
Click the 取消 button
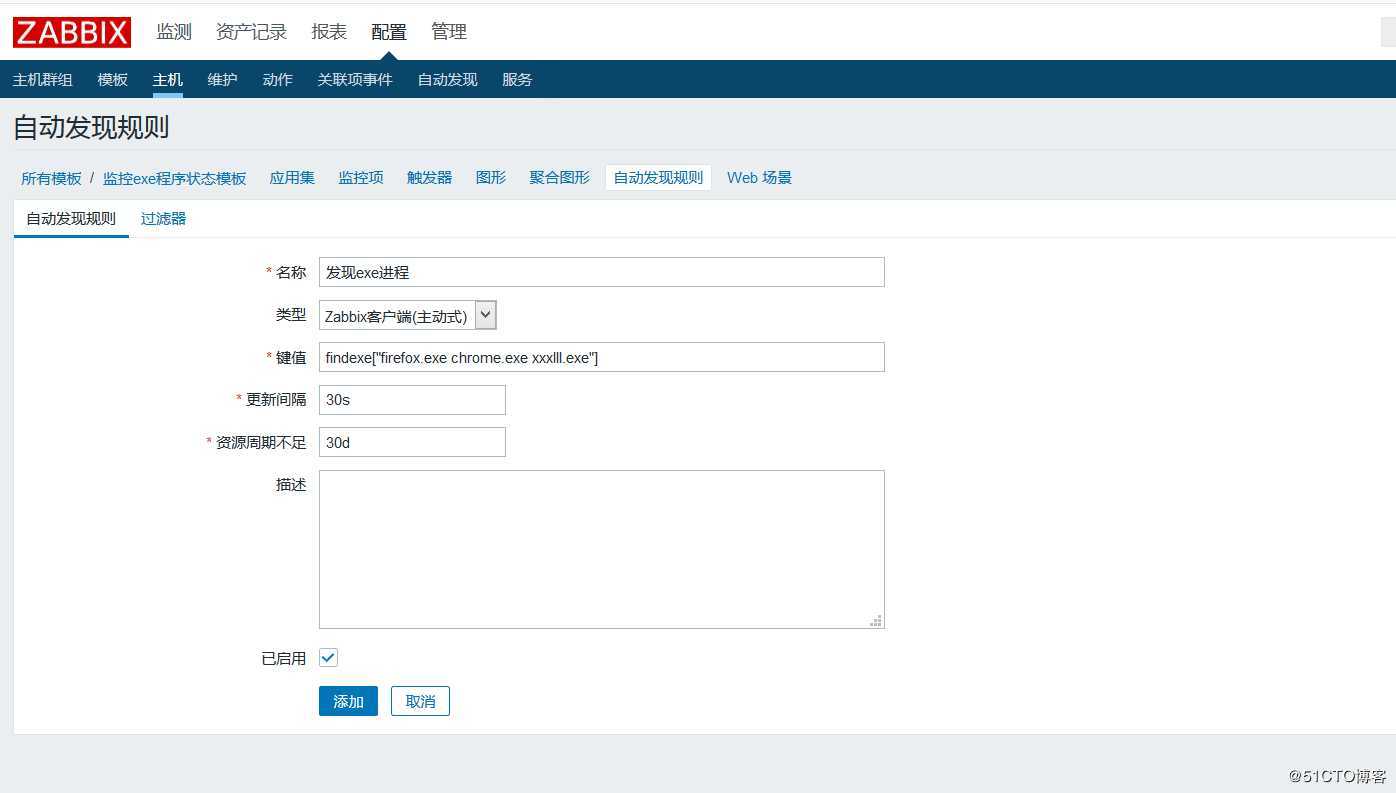click(420, 701)
